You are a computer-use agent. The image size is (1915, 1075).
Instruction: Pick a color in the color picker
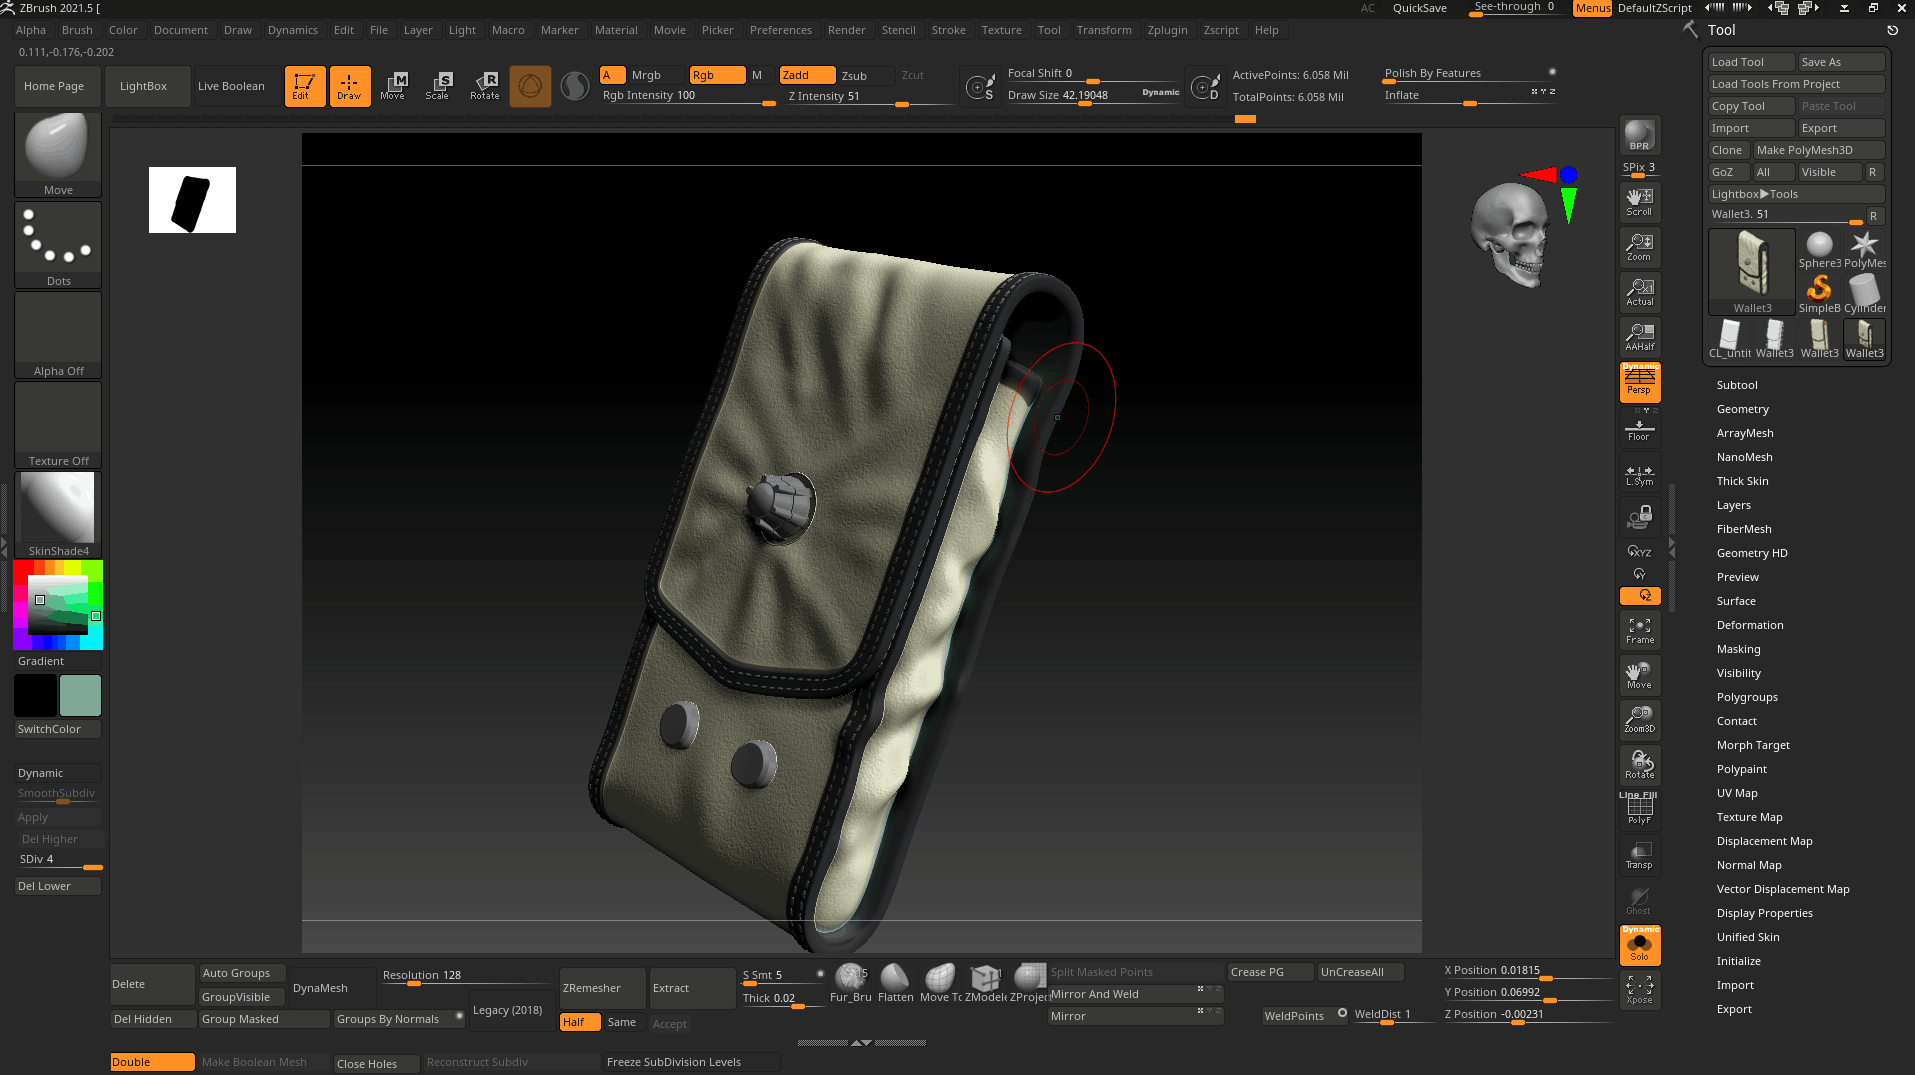coord(58,605)
